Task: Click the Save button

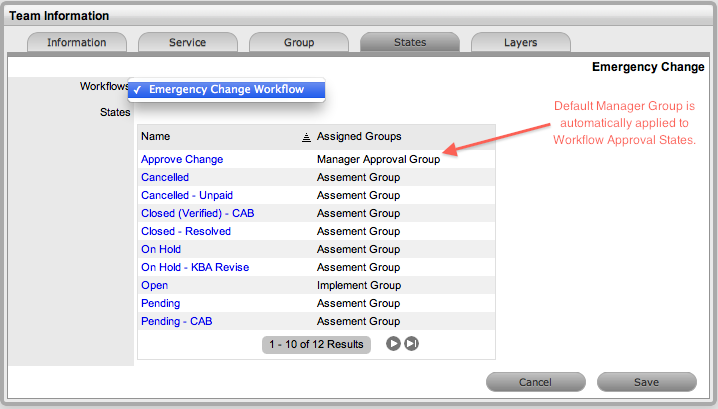Action: point(646,382)
